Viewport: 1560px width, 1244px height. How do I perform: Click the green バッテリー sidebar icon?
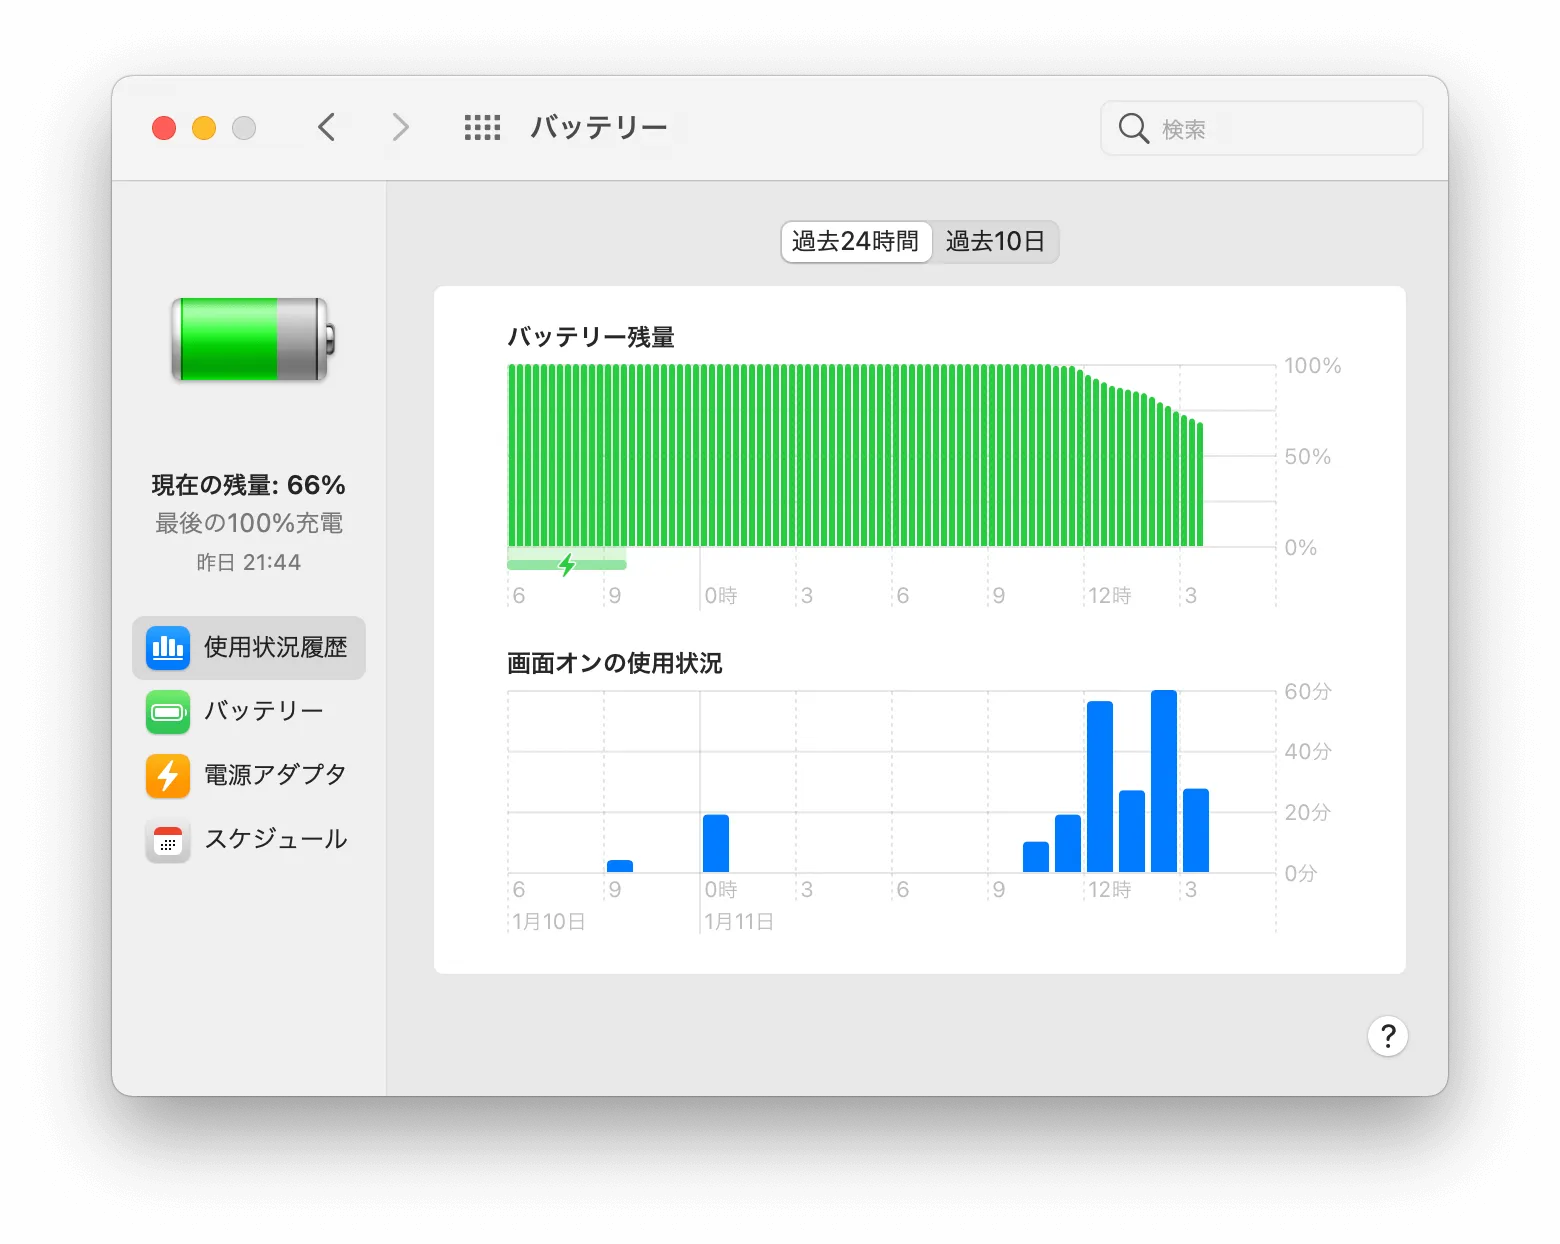[168, 712]
